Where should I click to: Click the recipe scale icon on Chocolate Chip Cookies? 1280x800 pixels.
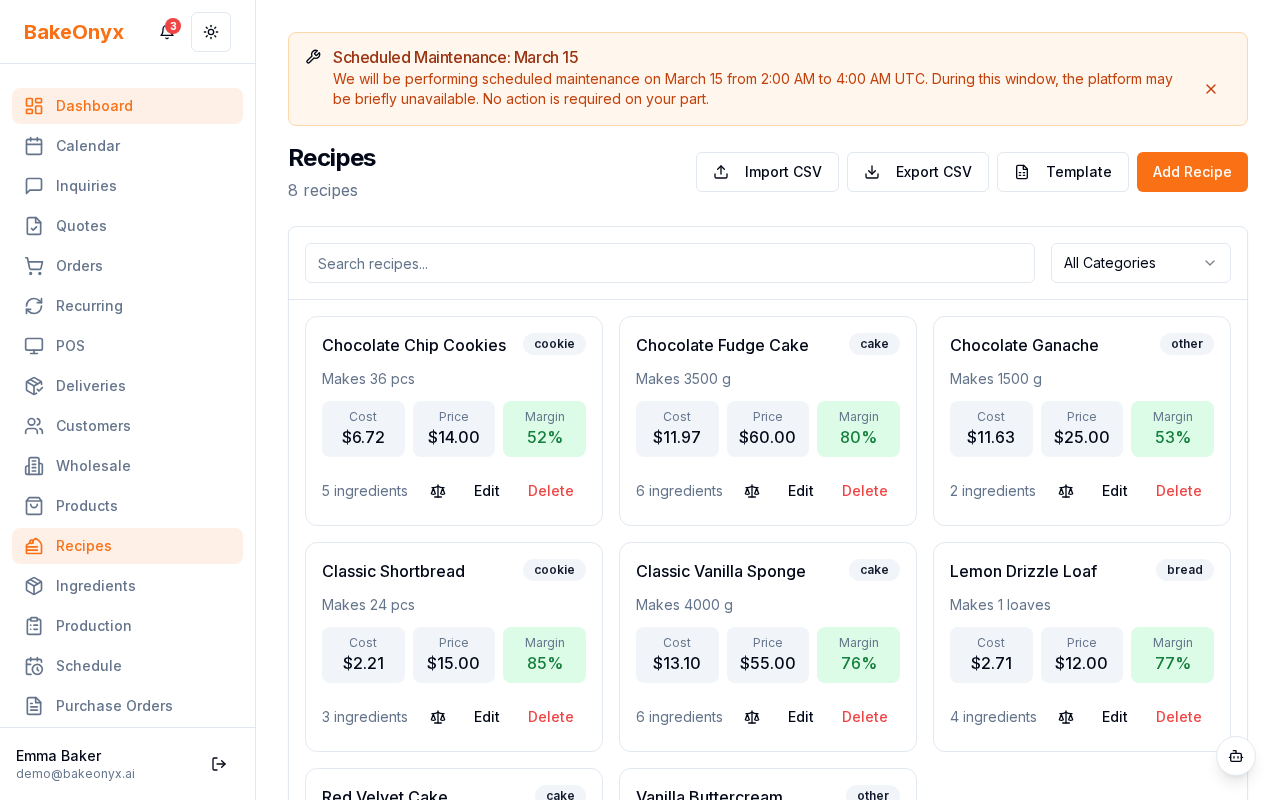click(x=438, y=491)
